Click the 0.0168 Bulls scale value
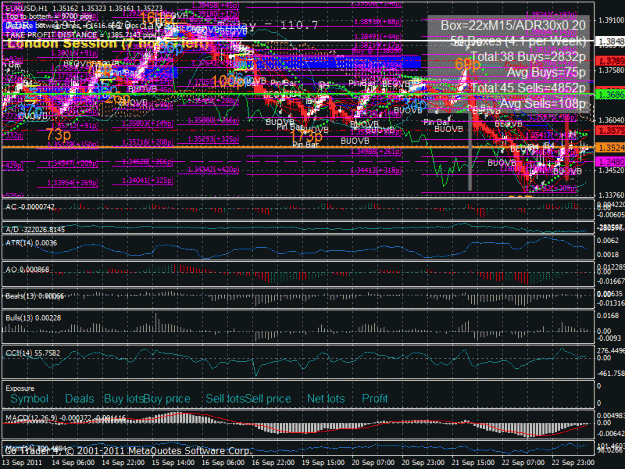This screenshot has height=469, width=625. click(608, 316)
